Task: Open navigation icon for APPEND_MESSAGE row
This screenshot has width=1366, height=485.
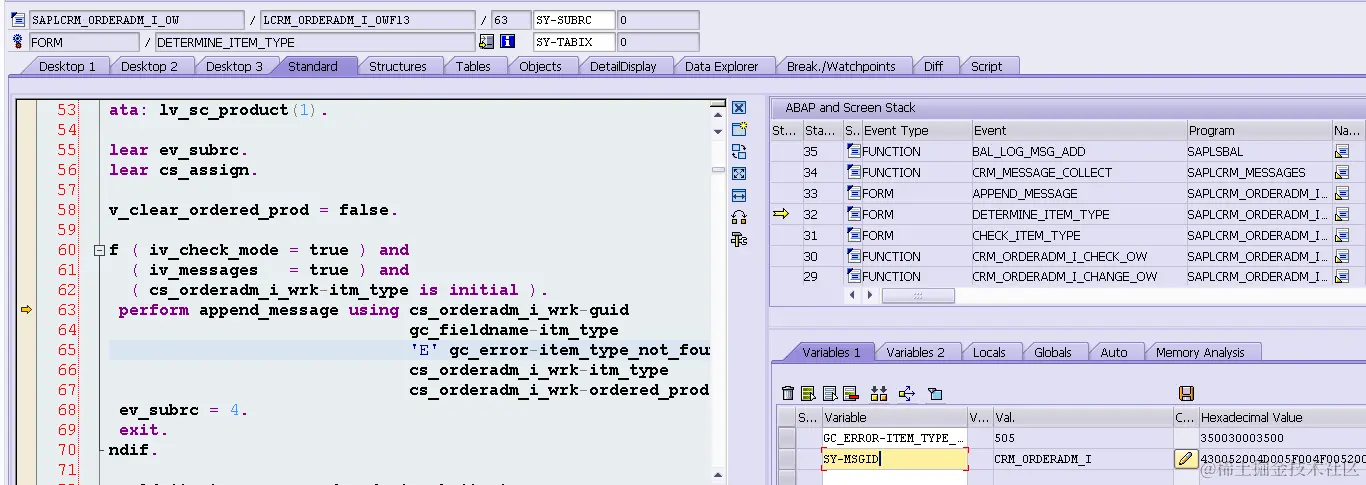Action: point(1342,194)
